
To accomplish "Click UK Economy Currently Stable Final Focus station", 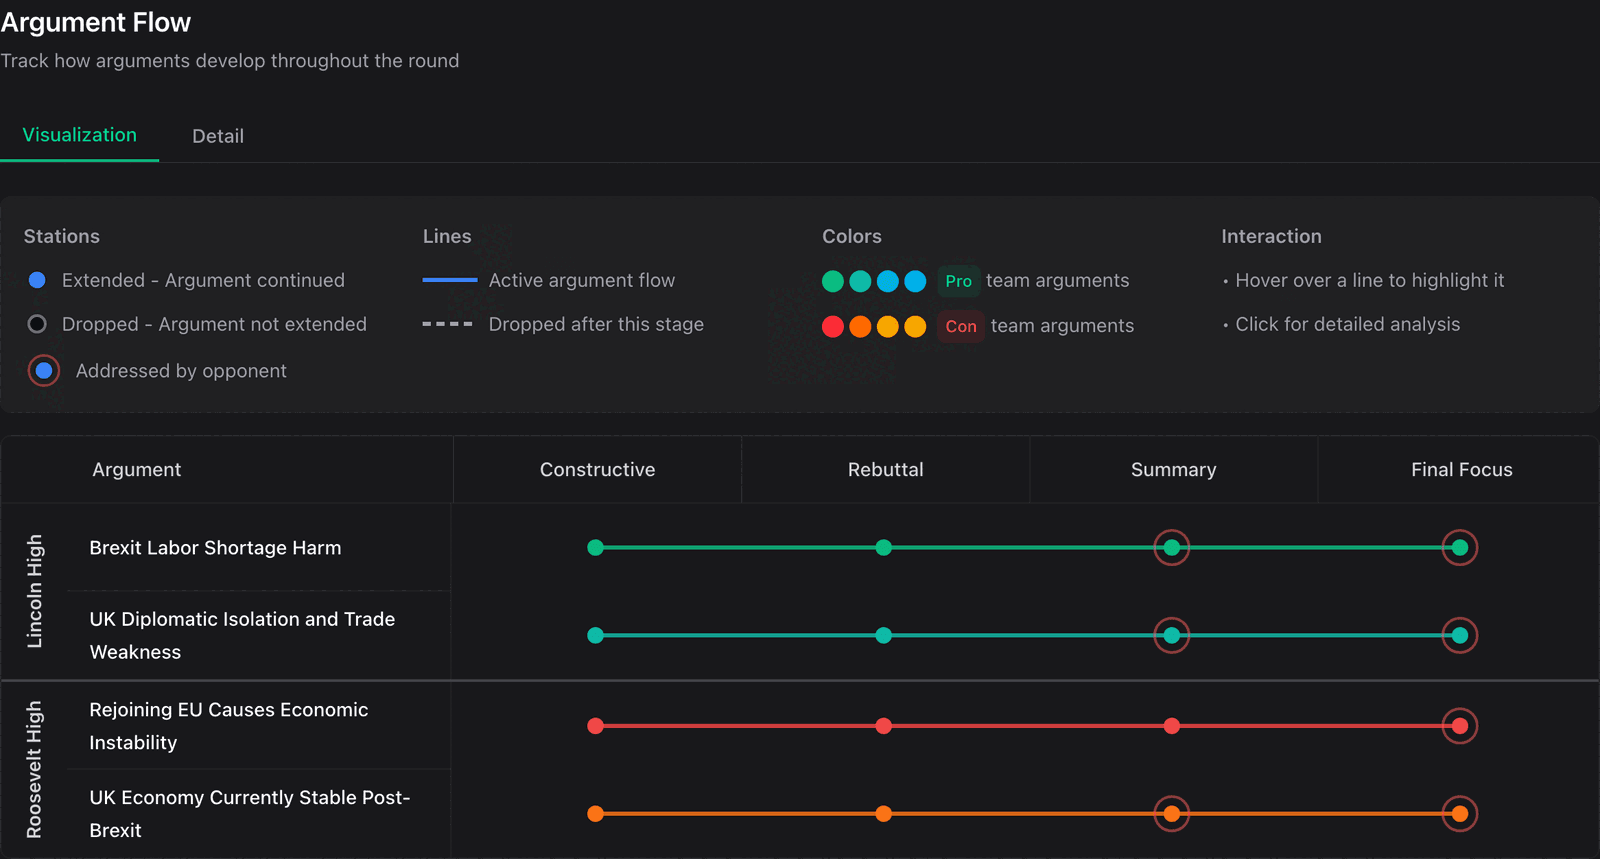I will (1459, 814).
